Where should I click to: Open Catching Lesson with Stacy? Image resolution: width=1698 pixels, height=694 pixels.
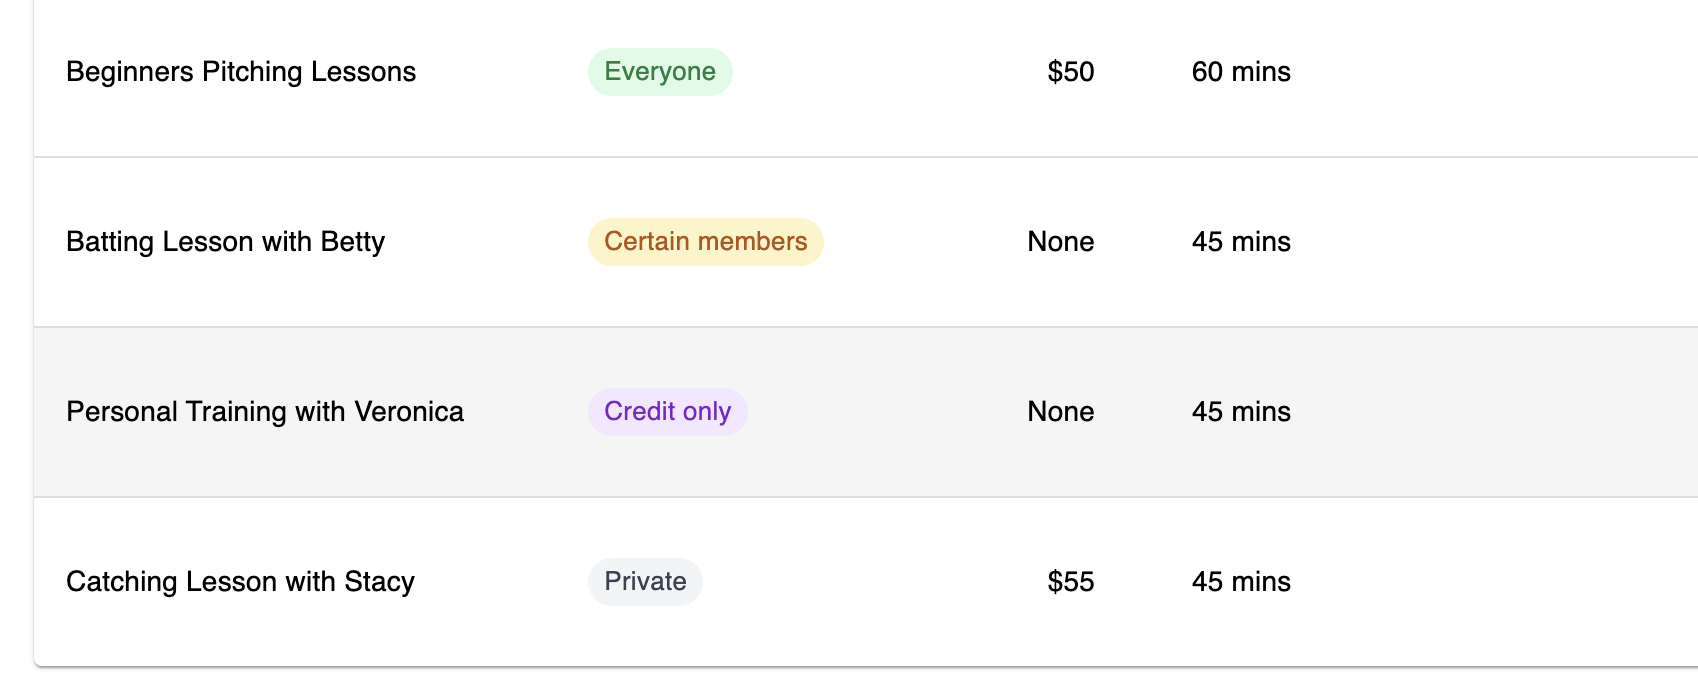240,582
